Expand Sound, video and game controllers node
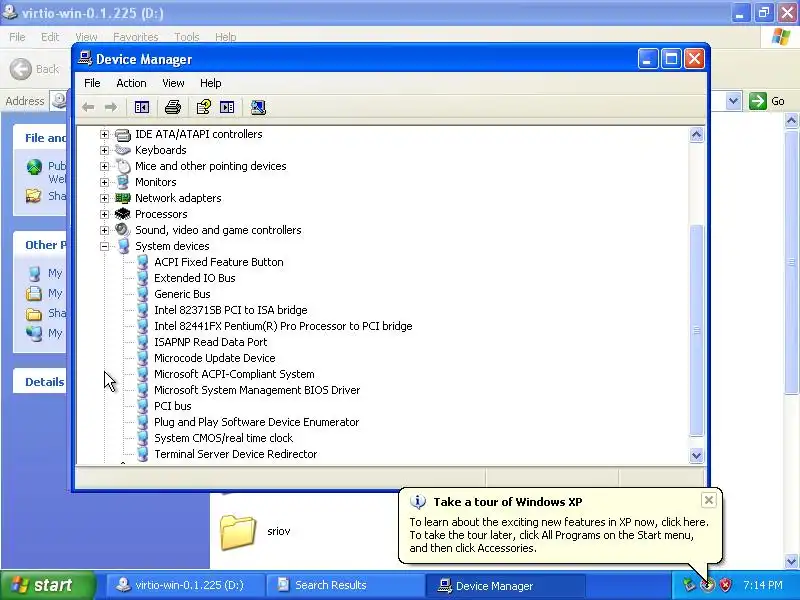800x600 pixels. [x=105, y=230]
